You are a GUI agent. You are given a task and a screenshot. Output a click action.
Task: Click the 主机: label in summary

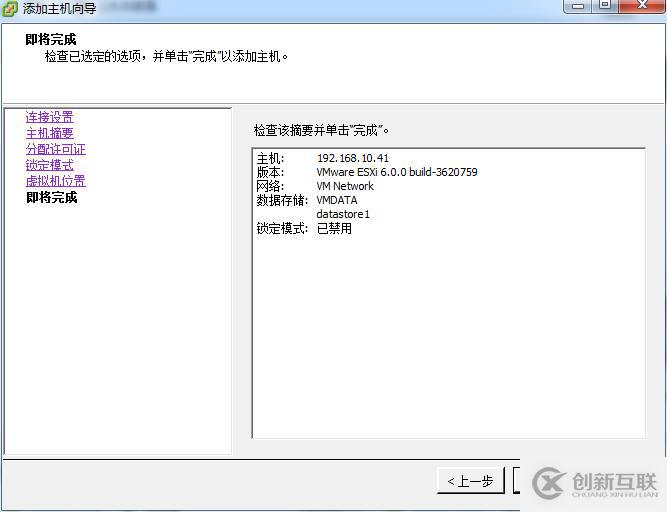270,159
